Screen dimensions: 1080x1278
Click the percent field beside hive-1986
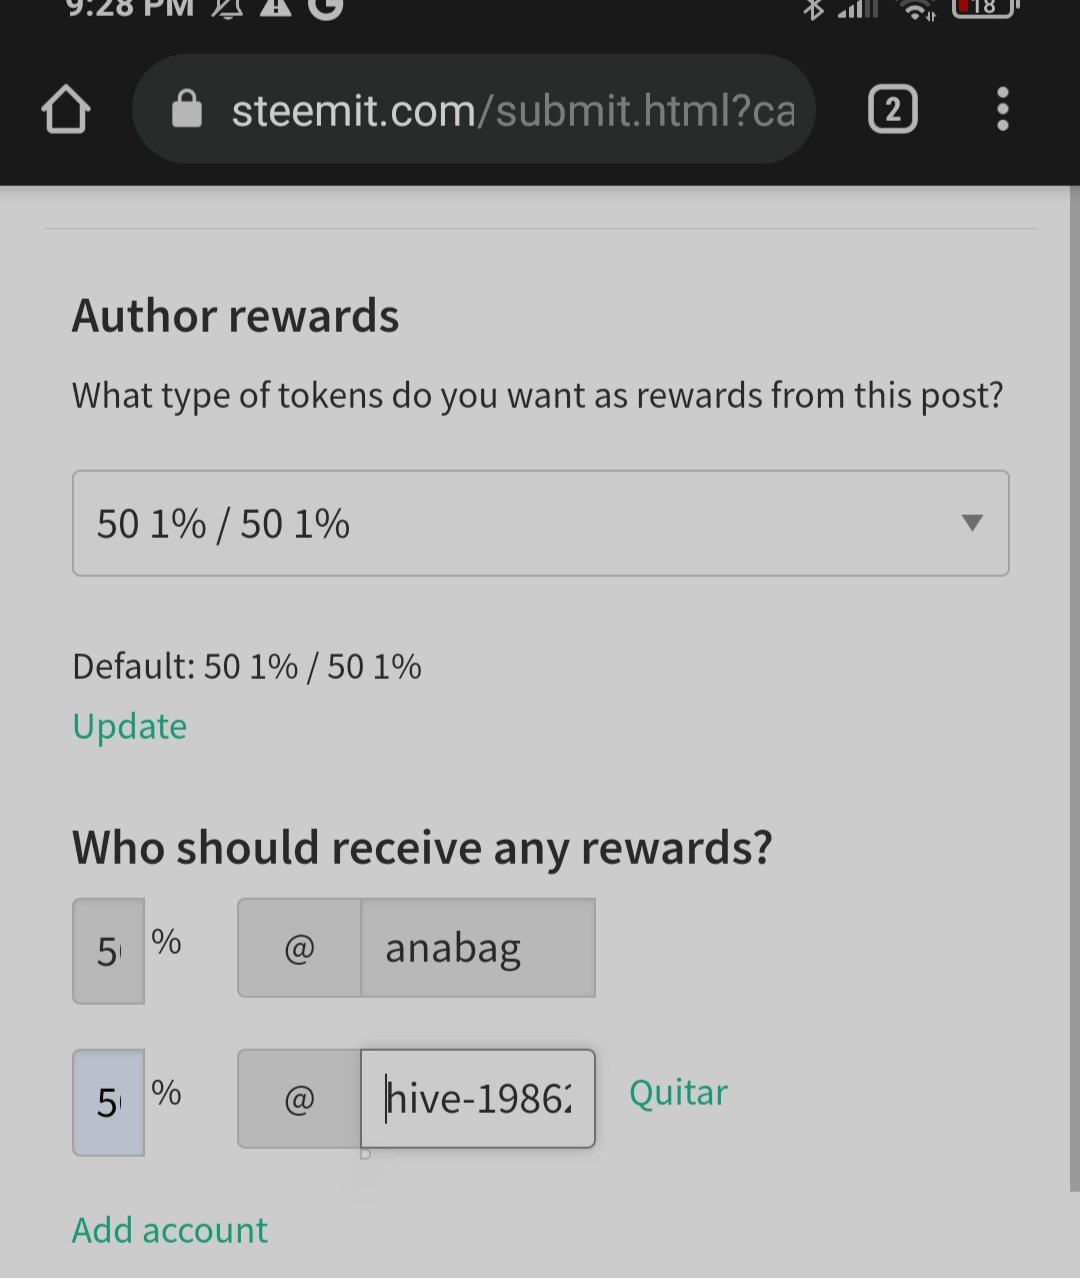[x=109, y=1102]
